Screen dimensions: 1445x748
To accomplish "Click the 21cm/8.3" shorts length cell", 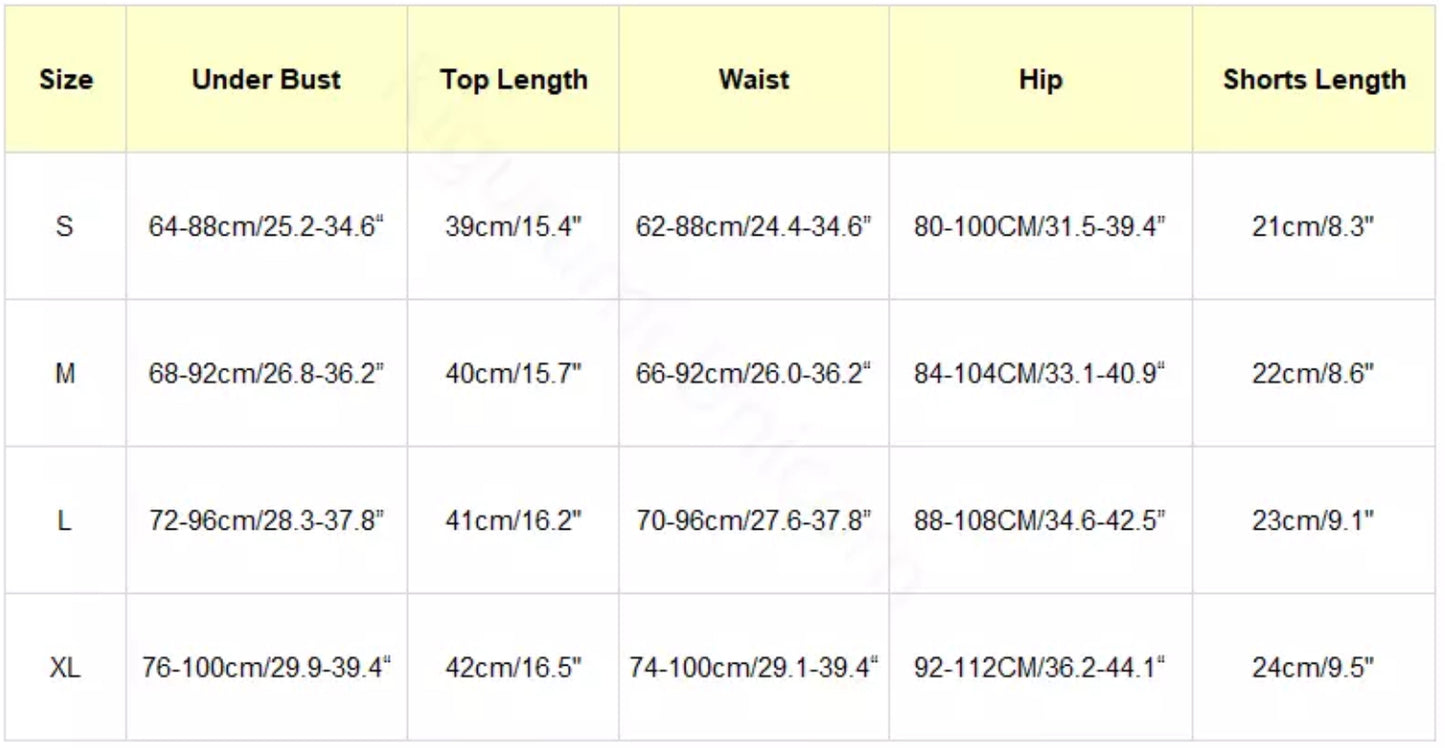I will pyautogui.click(x=1313, y=227).
